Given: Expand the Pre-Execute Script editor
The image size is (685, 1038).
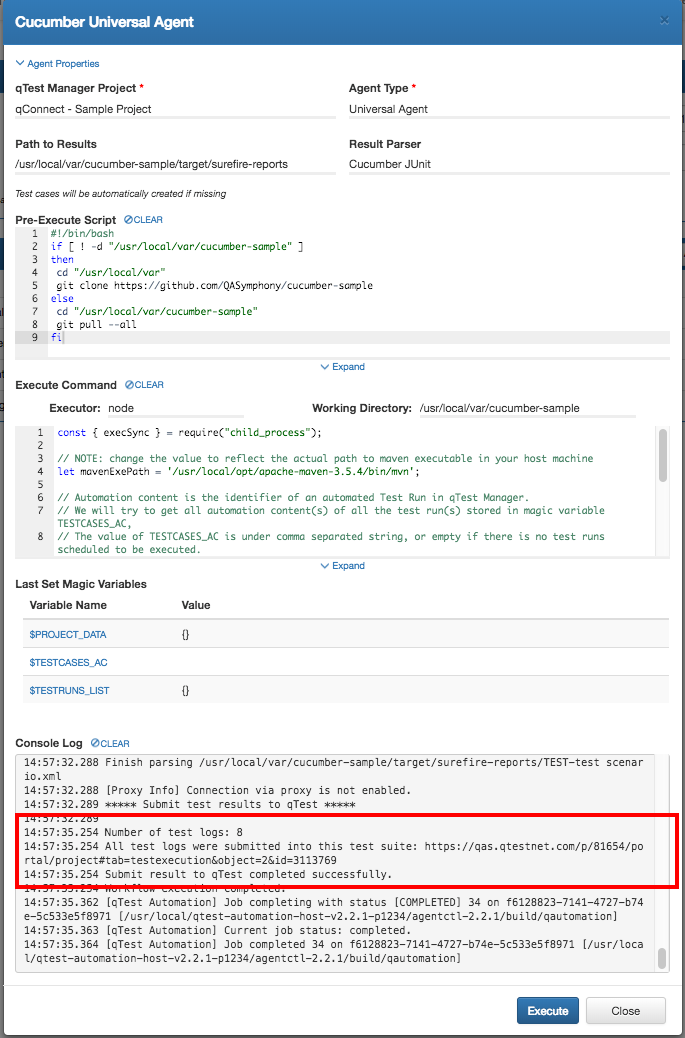Looking at the screenshot, I should (x=342, y=367).
